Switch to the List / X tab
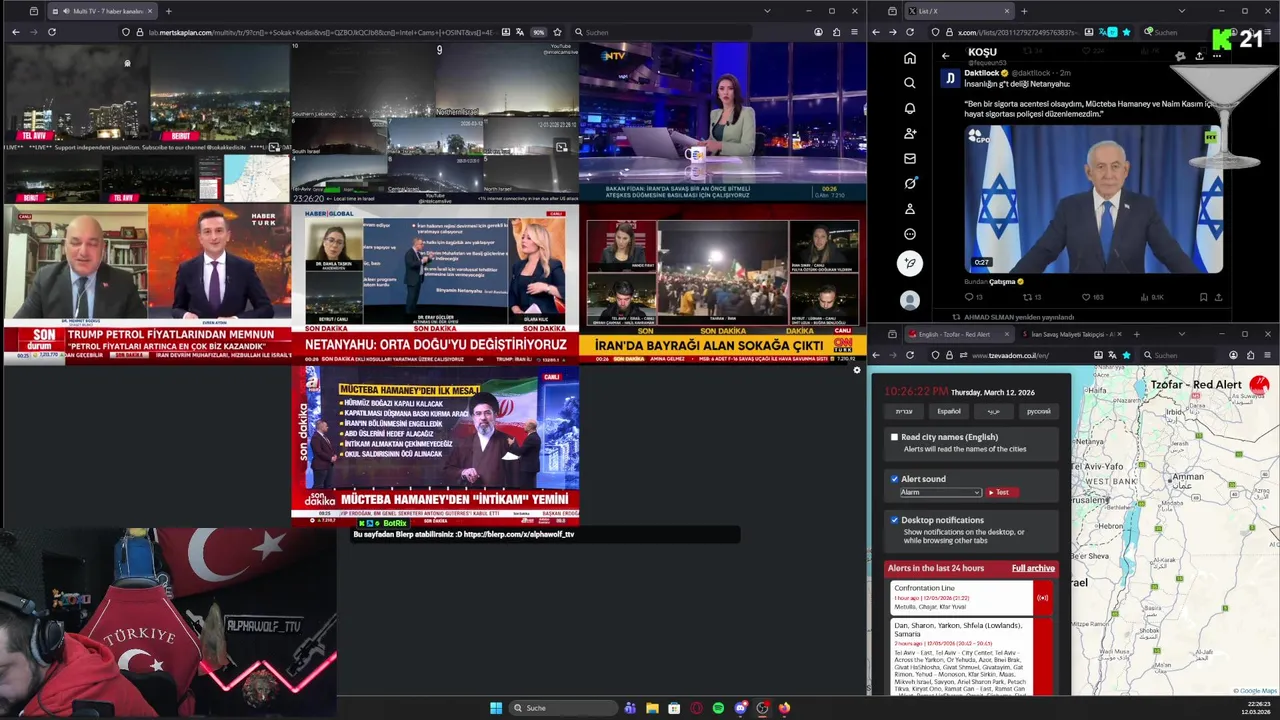 point(958,11)
